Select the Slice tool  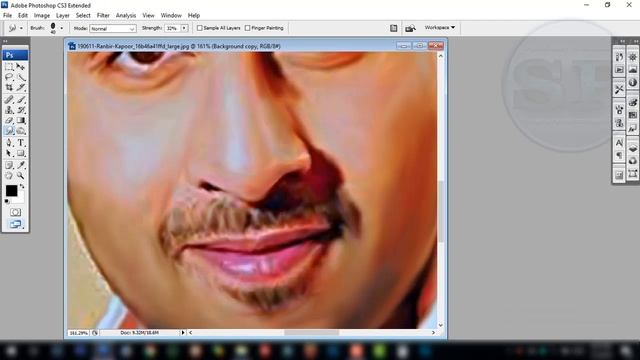click(21, 87)
